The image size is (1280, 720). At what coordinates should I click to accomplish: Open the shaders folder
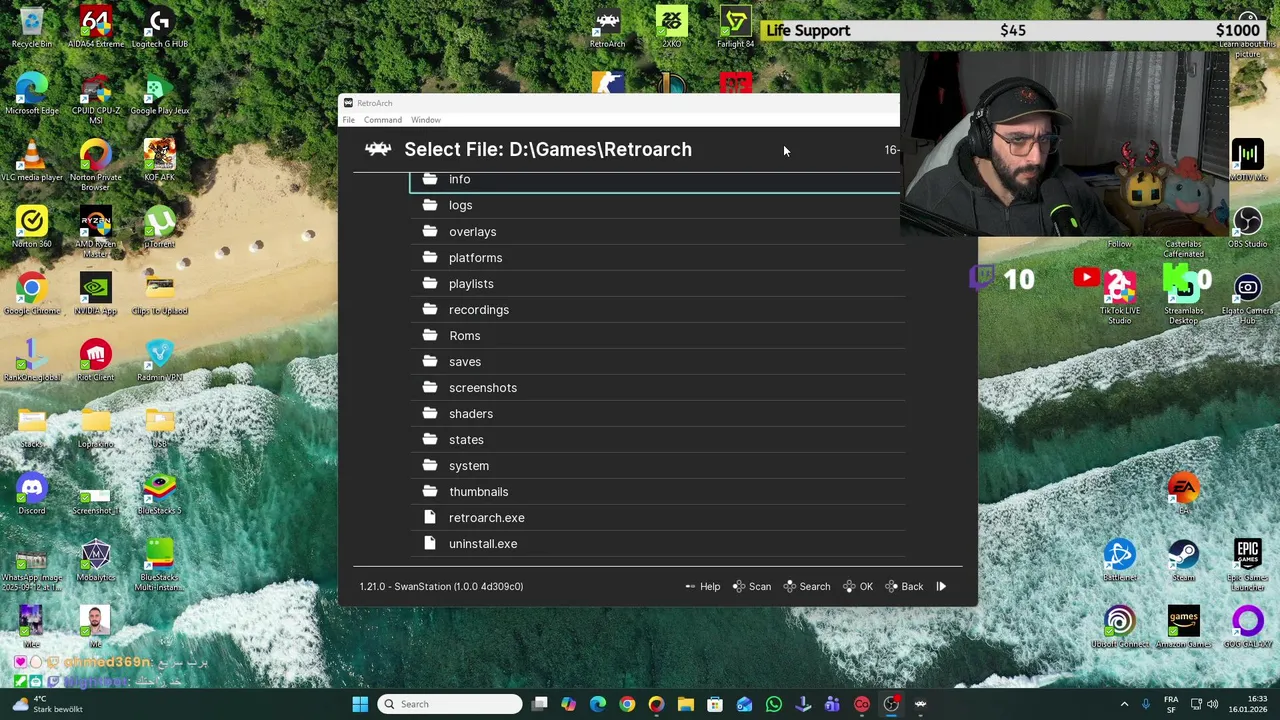click(655, 413)
